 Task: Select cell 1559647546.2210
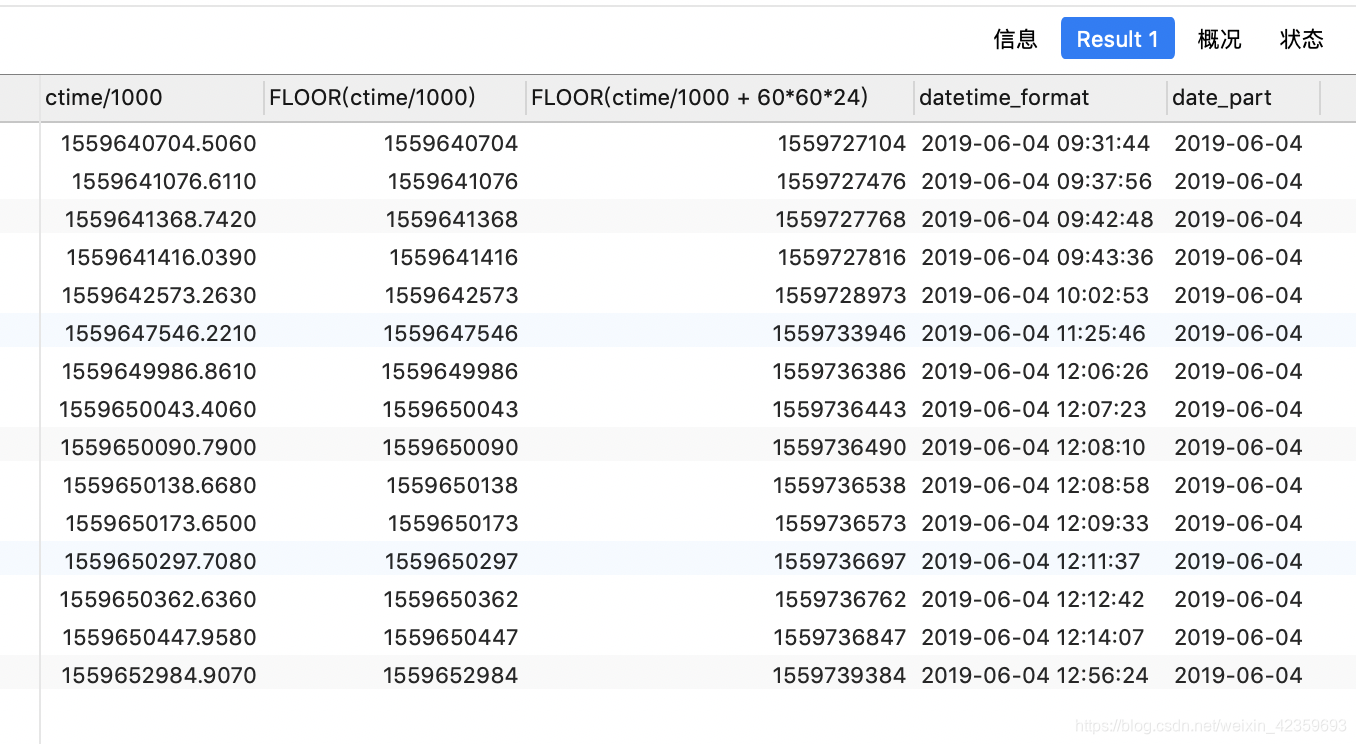point(160,333)
